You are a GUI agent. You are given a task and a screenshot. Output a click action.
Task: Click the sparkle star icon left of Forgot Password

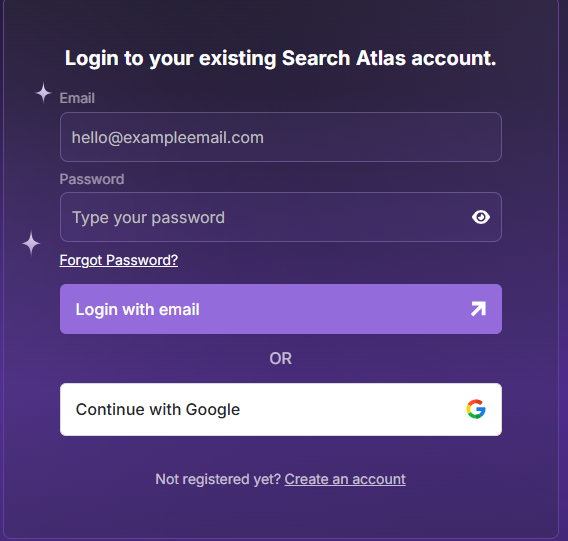tap(31, 243)
